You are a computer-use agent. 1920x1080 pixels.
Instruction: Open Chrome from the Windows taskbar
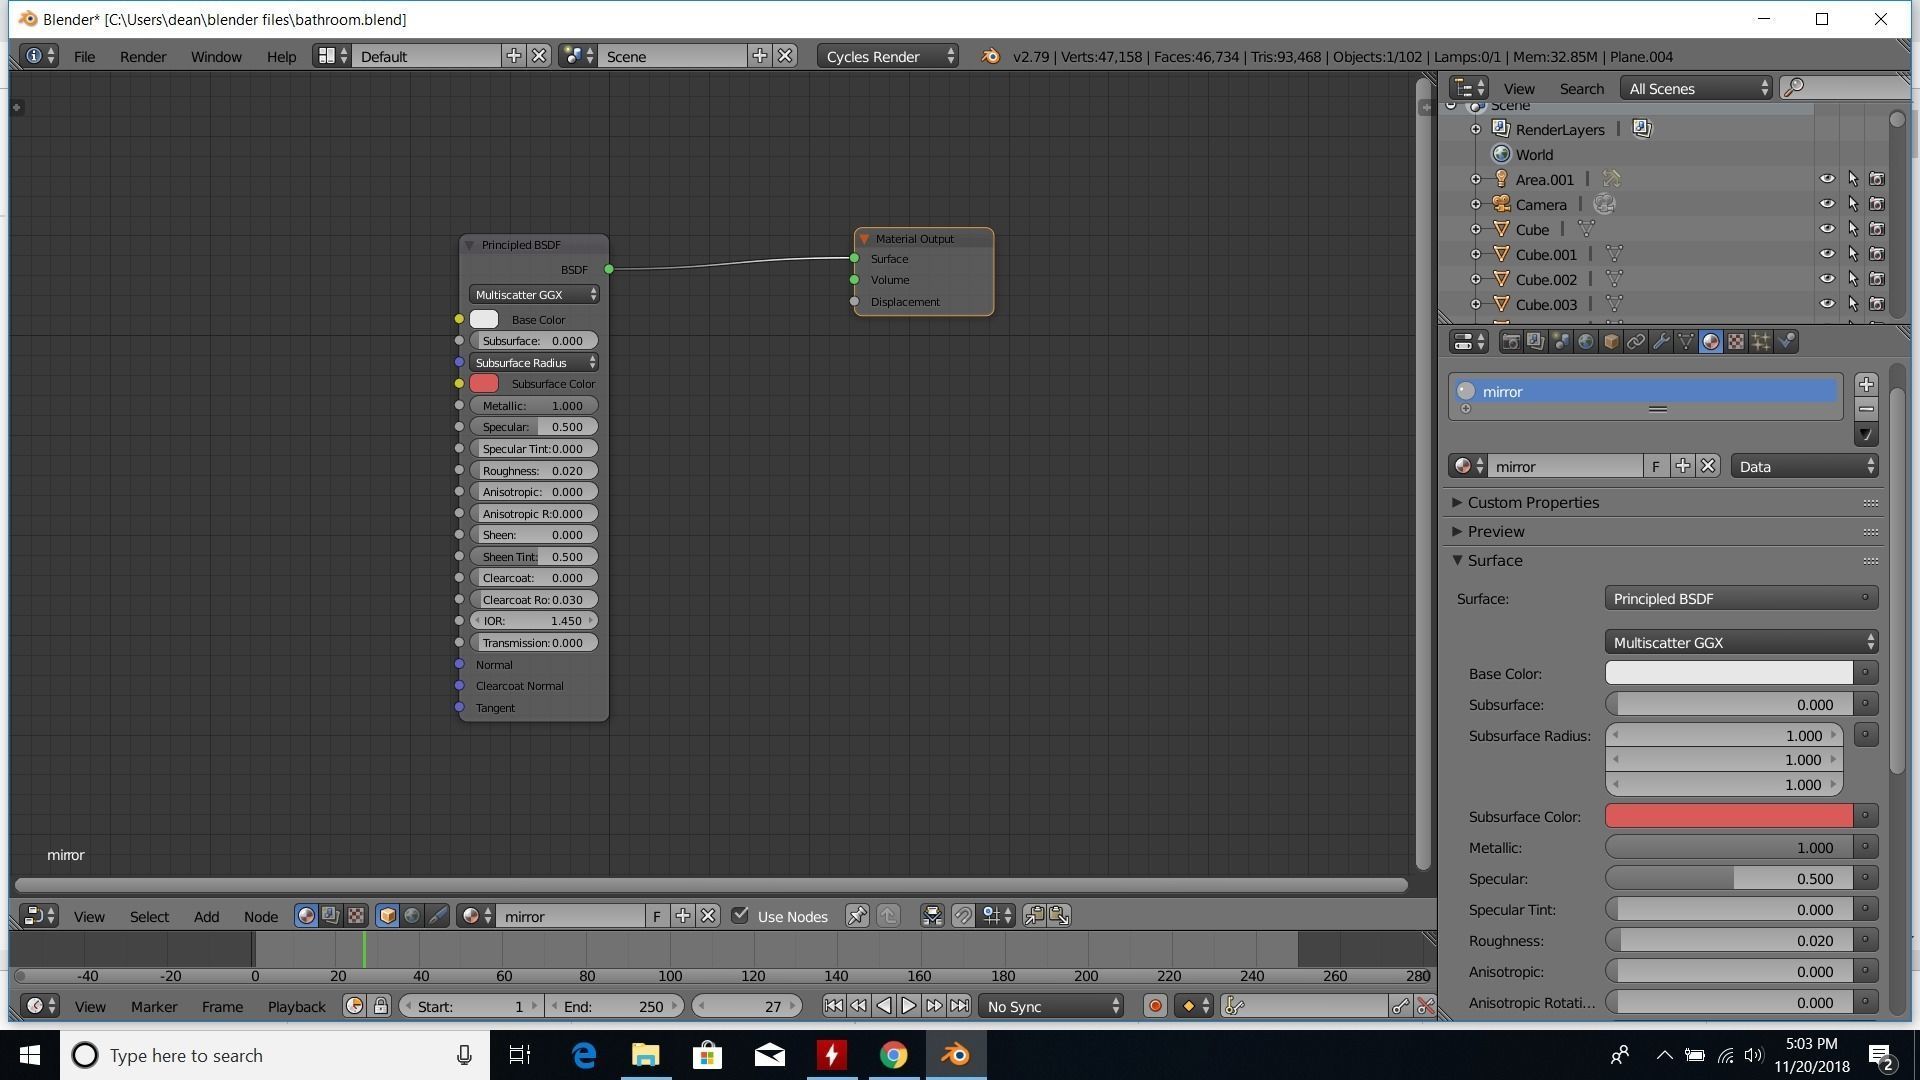(893, 1056)
